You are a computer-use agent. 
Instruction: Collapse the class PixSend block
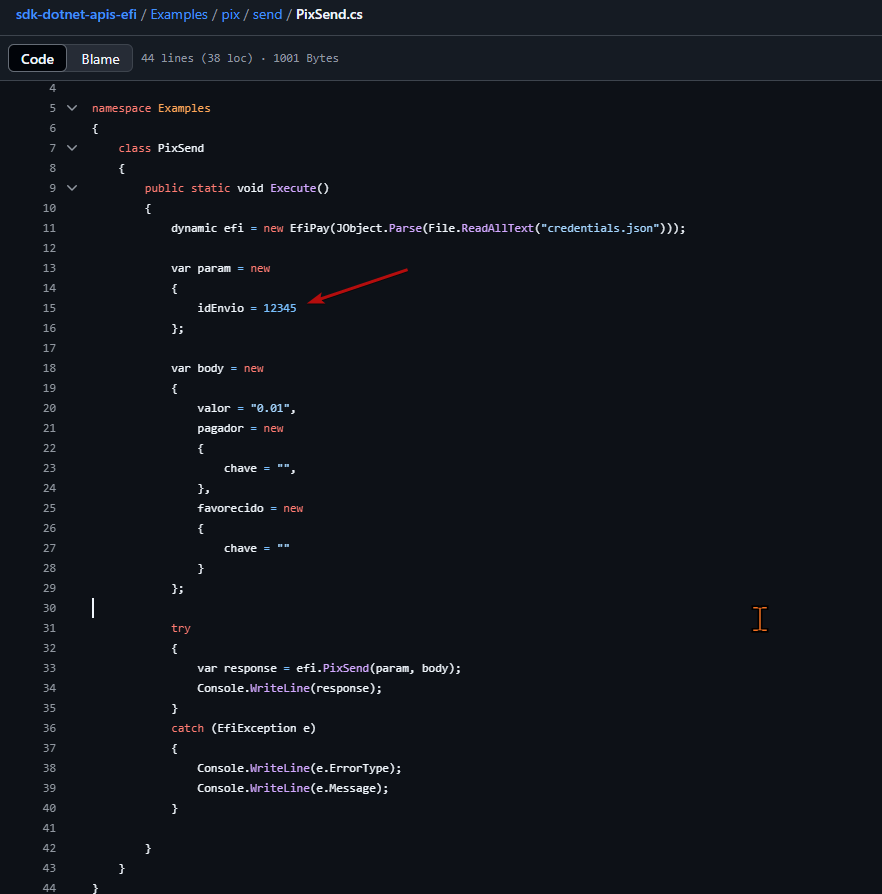[x=72, y=148]
